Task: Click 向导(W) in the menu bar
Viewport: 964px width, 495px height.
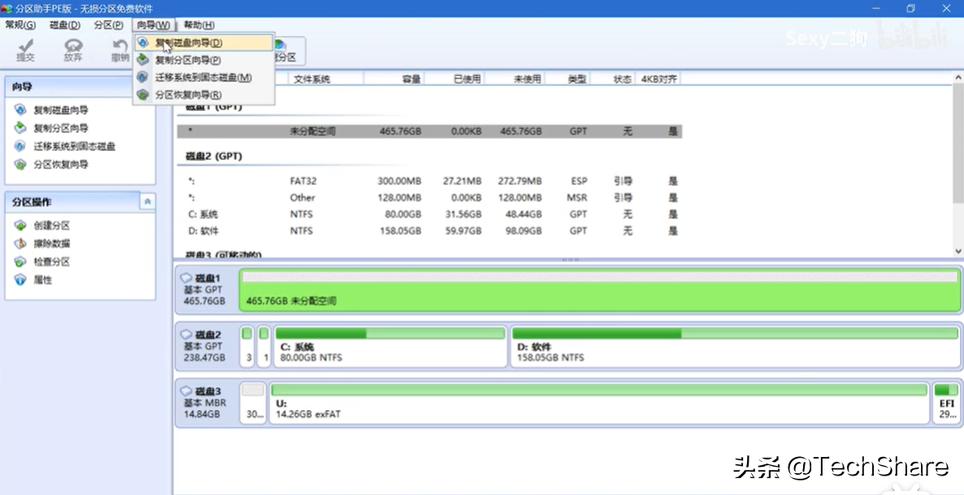Action: pos(153,25)
